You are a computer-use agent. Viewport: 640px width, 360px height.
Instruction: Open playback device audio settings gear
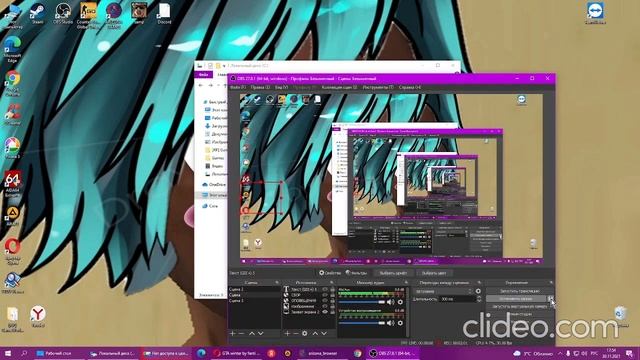click(400, 323)
